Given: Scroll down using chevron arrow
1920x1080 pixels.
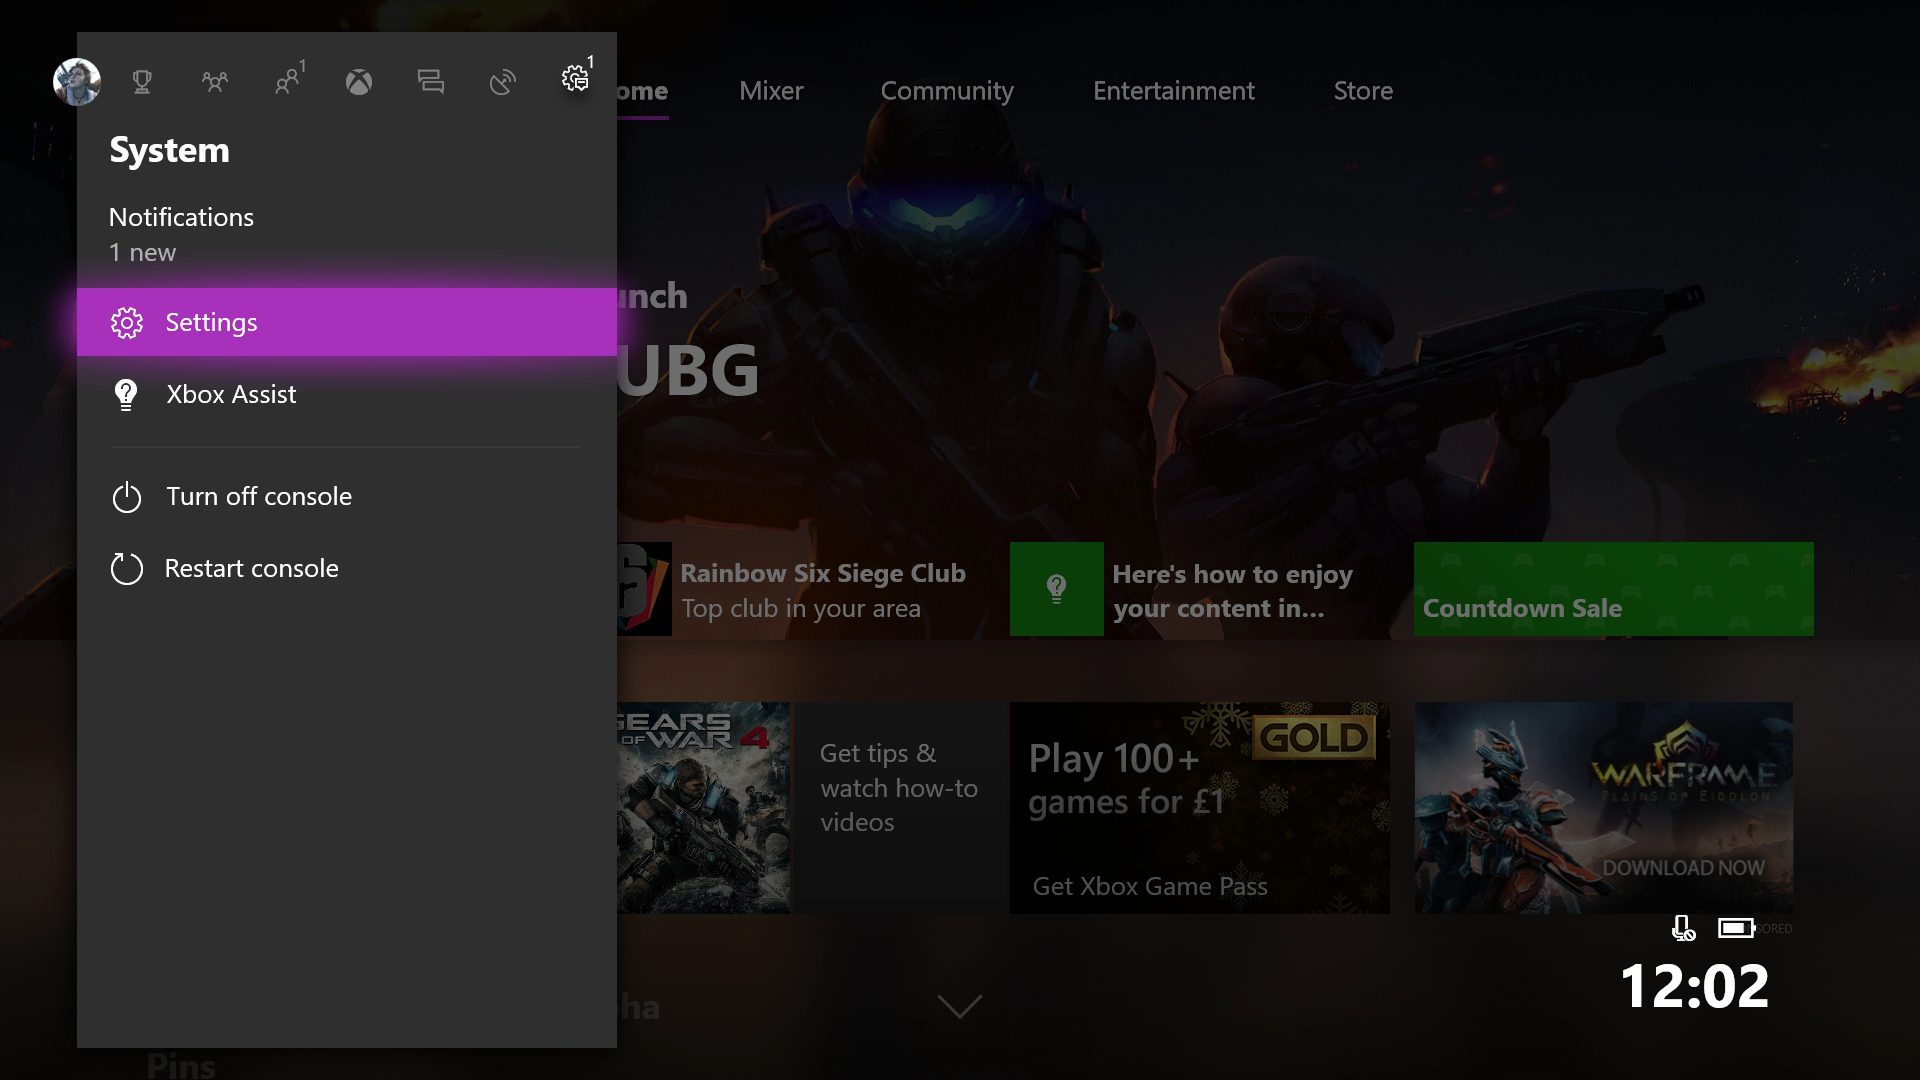Looking at the screenshot, I should point(960,1007).
